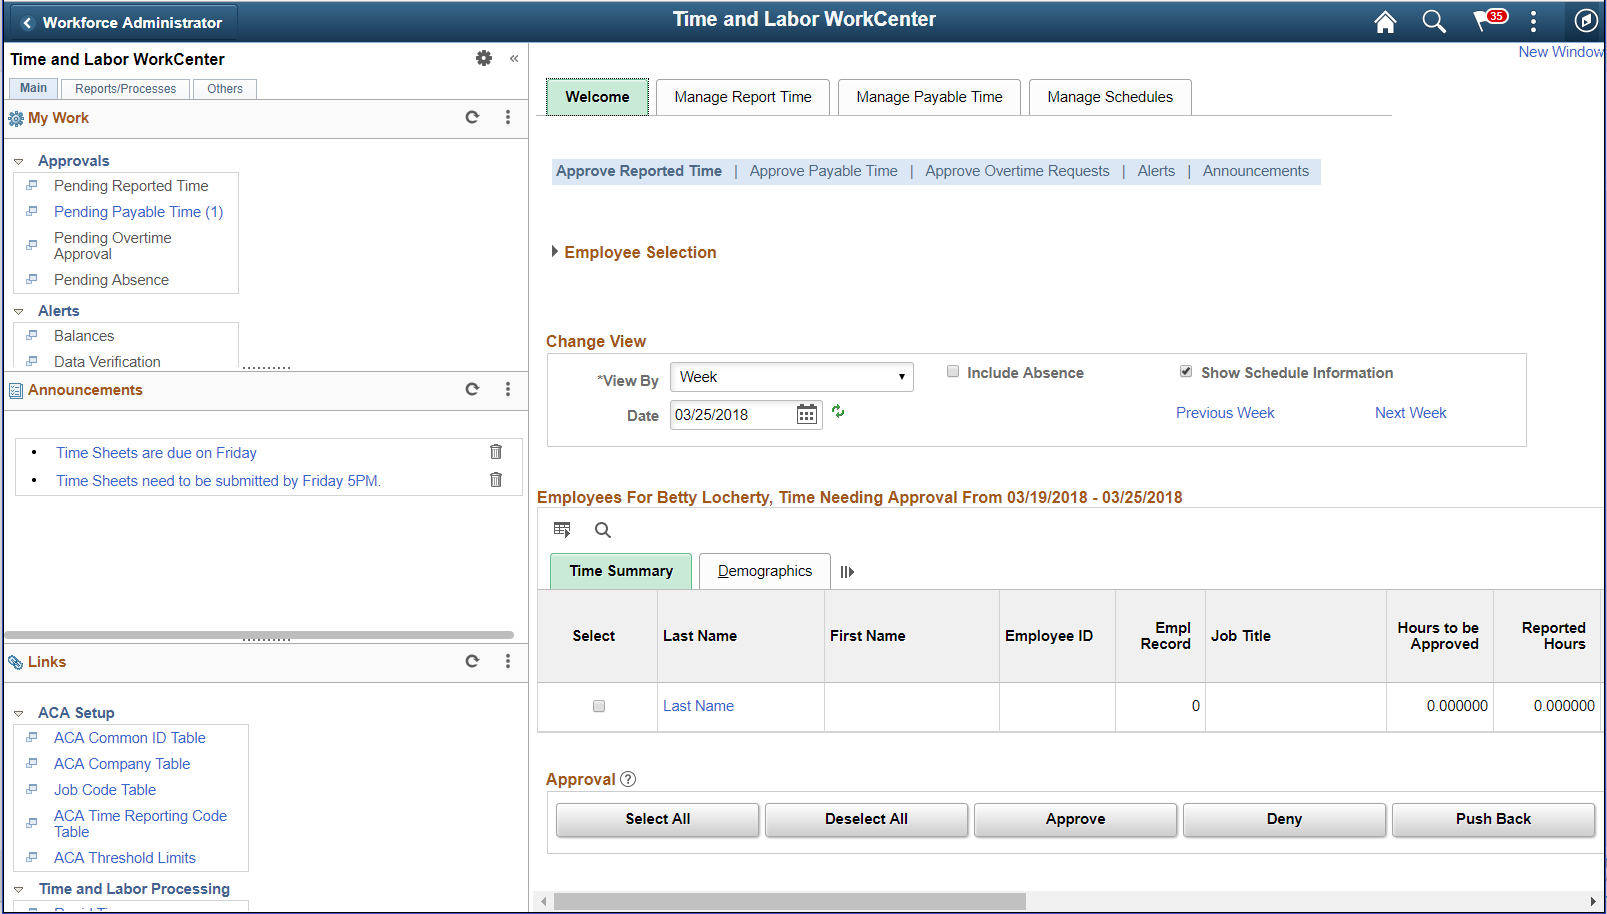Check the Select box for employee row
1607x914 pixels.
point(599,706)
